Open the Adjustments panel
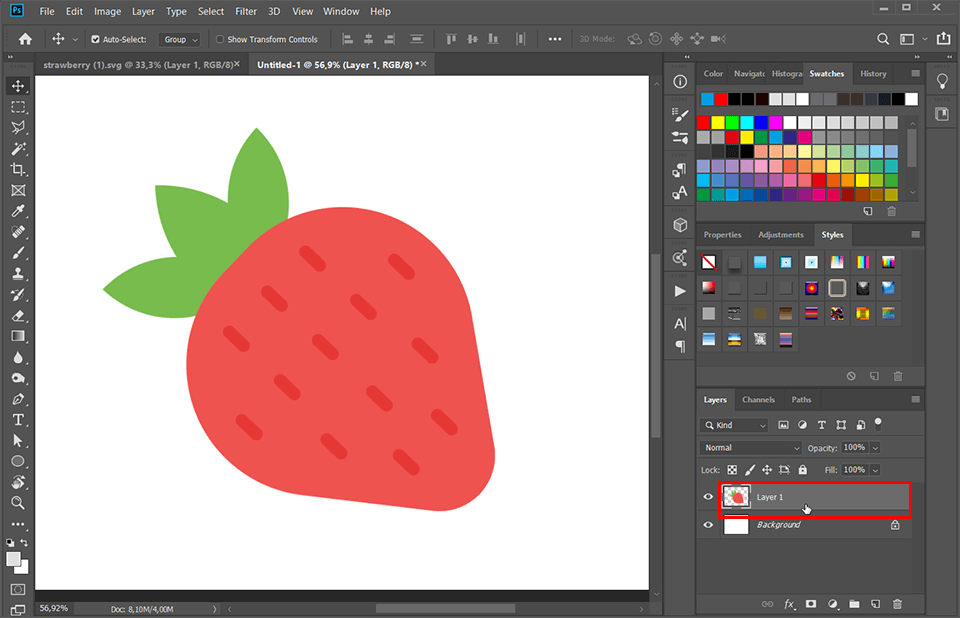960x618 pixels. pyautogui.click(x=781, y=234)
